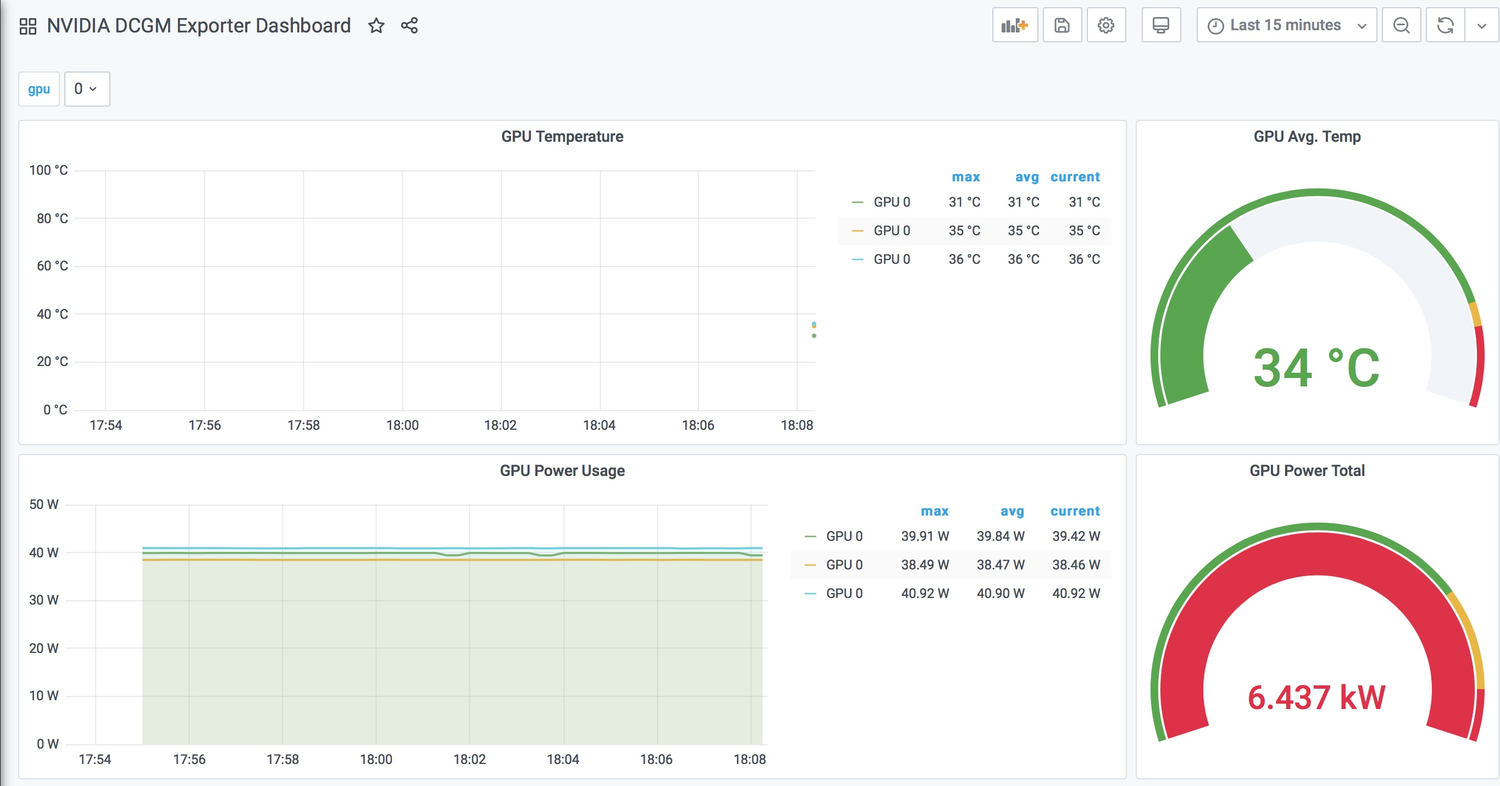Open the dashboards grid icon
The width and height of the screenshot is (1500, 786).
(28, 26)
